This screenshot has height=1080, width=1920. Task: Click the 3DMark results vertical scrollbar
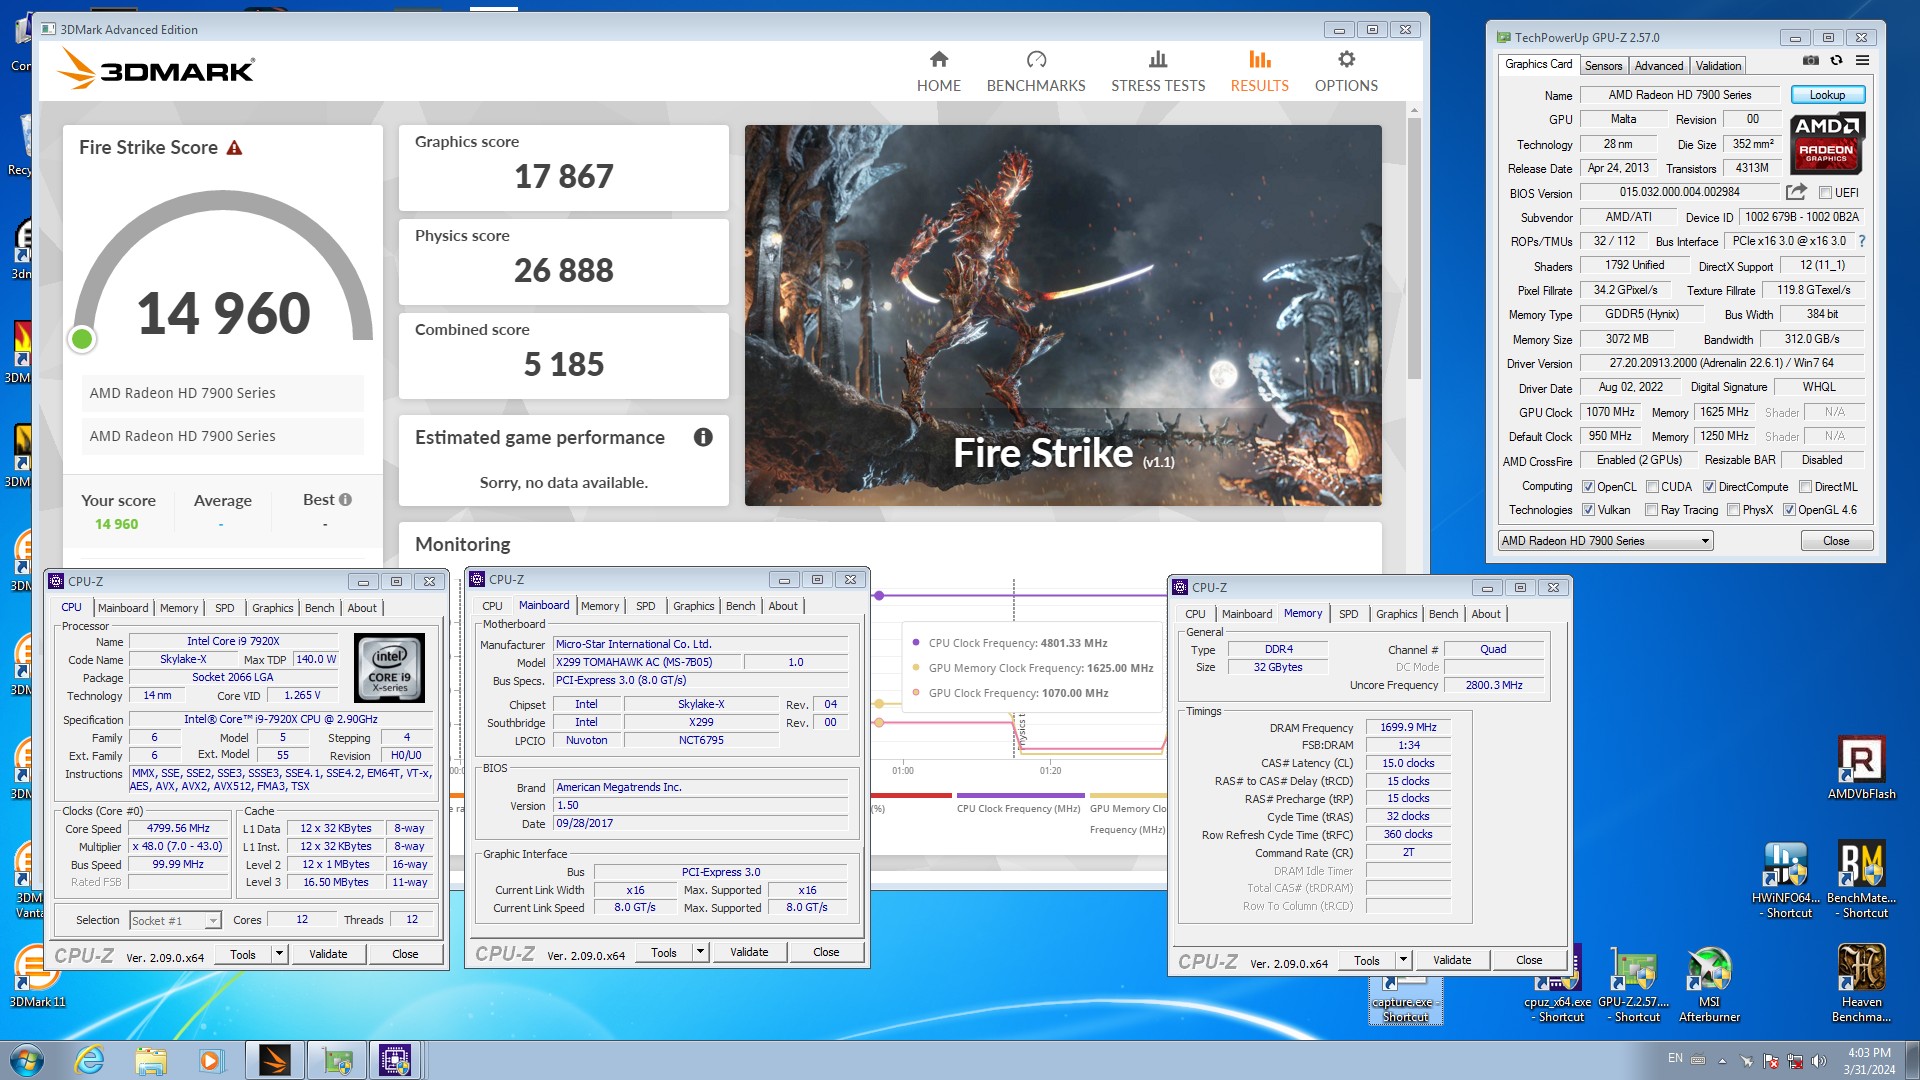[x=1414, y=248]
